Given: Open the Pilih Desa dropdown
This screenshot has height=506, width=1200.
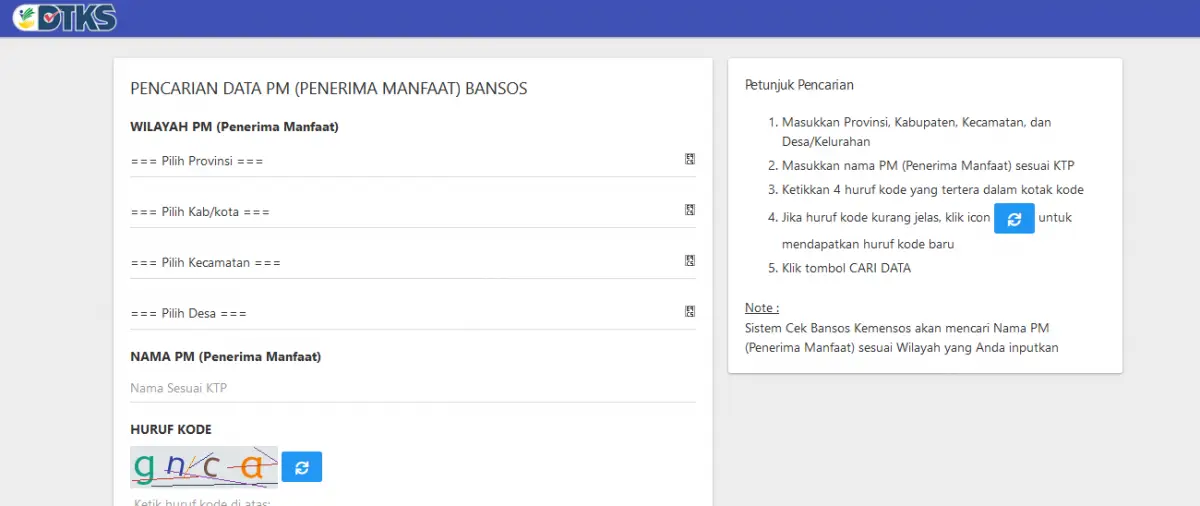Looking at the screenshot, I should click(413, 313).
